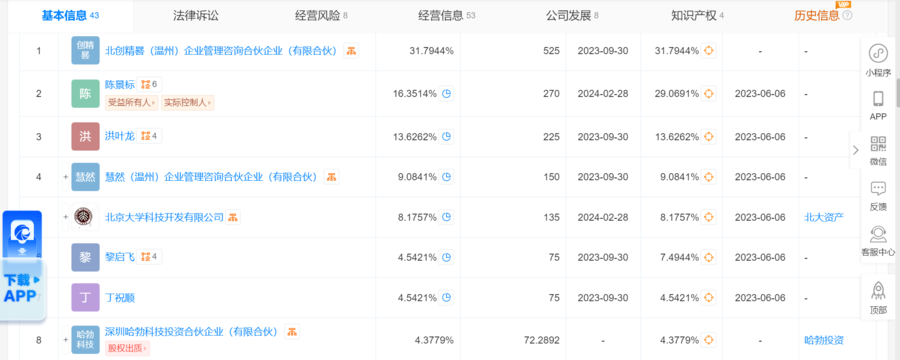
Task: Switch to the 法律诉讼 tab
Action: pos(196,16)
